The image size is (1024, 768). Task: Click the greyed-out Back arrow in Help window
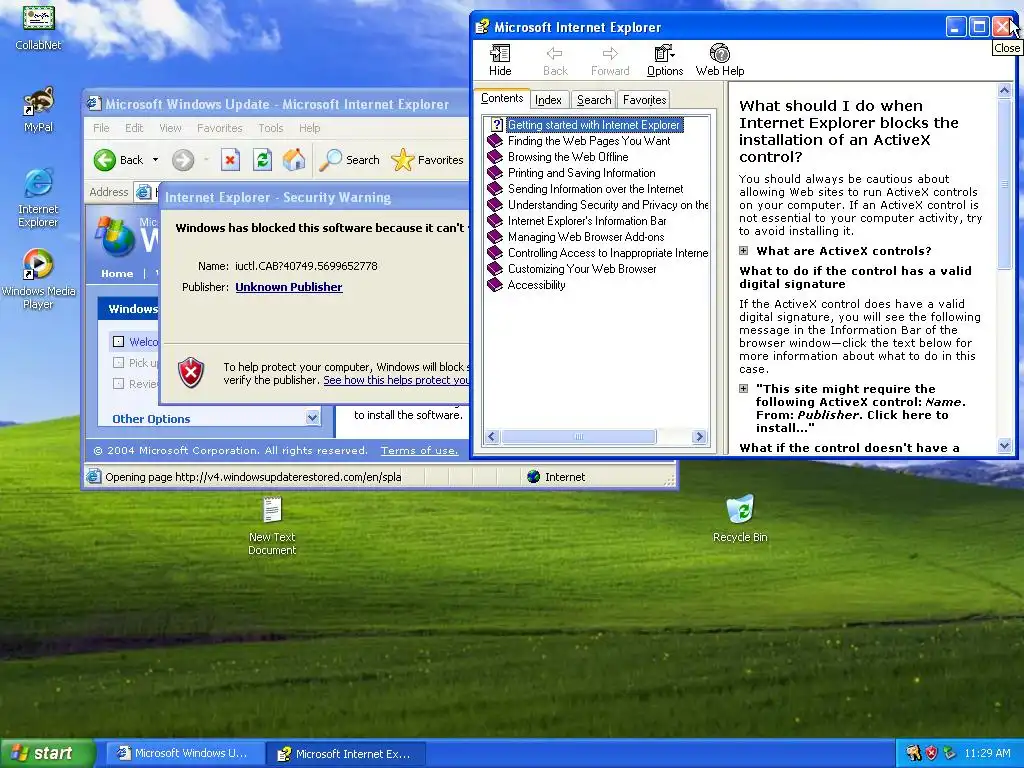(555, 60)
